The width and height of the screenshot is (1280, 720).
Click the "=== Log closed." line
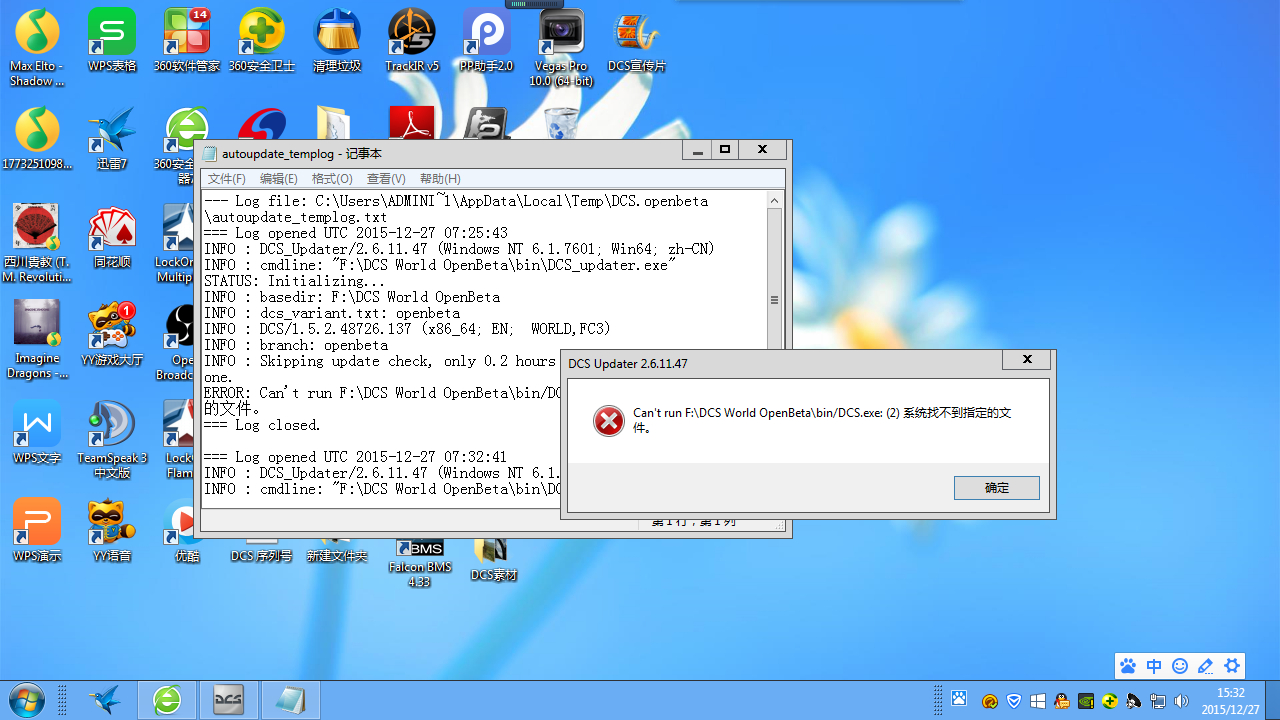[262, 425]
